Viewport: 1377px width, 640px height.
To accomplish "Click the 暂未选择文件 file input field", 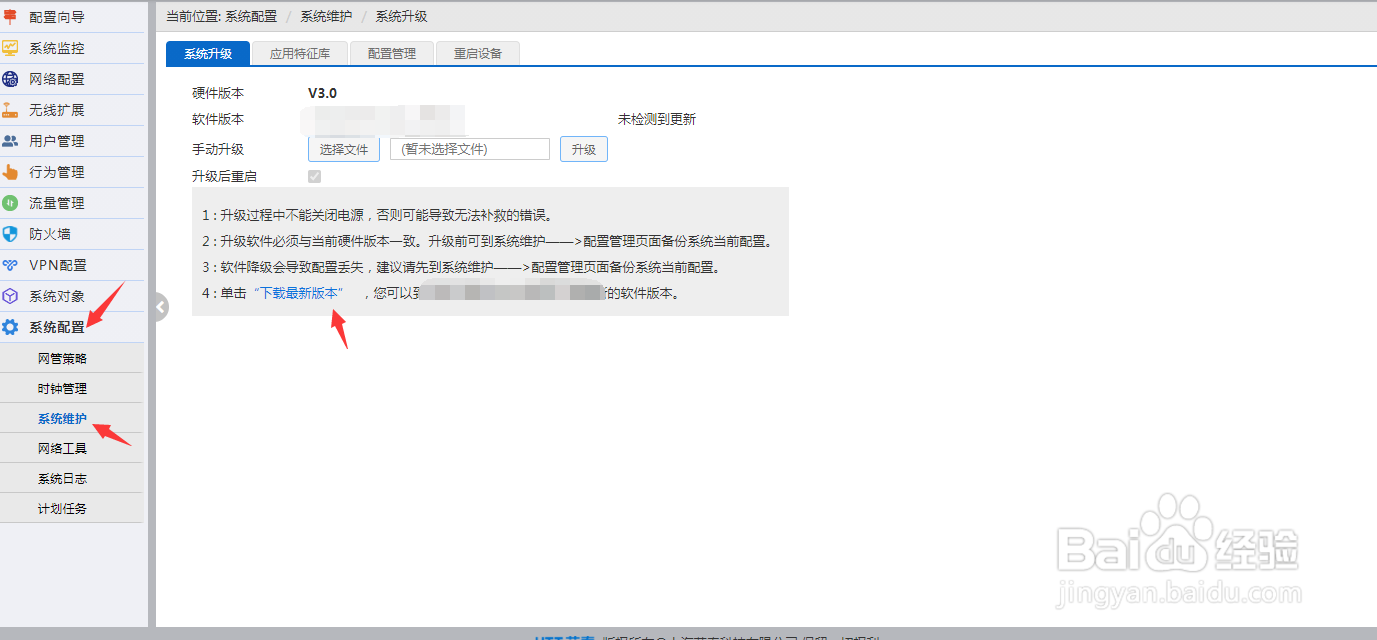I will (469, 148).
